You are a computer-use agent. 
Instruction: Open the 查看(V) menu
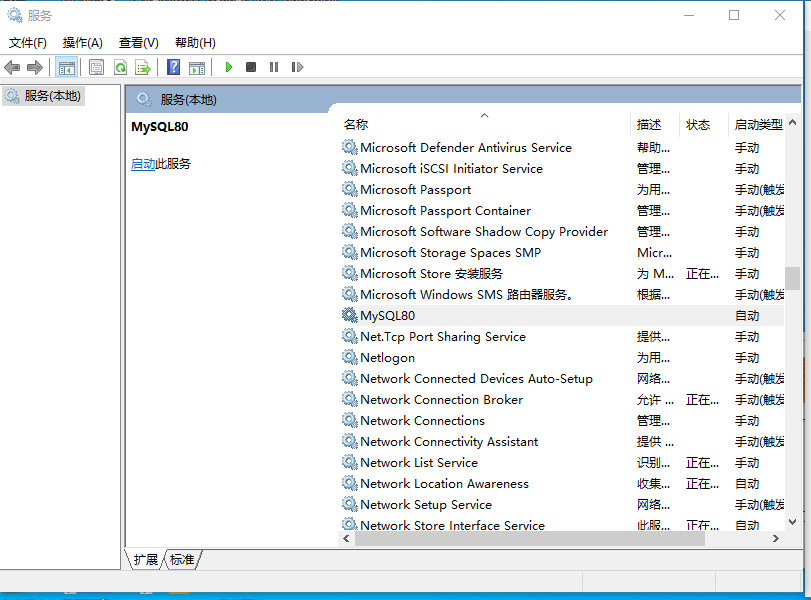click(x=138, y=43)
